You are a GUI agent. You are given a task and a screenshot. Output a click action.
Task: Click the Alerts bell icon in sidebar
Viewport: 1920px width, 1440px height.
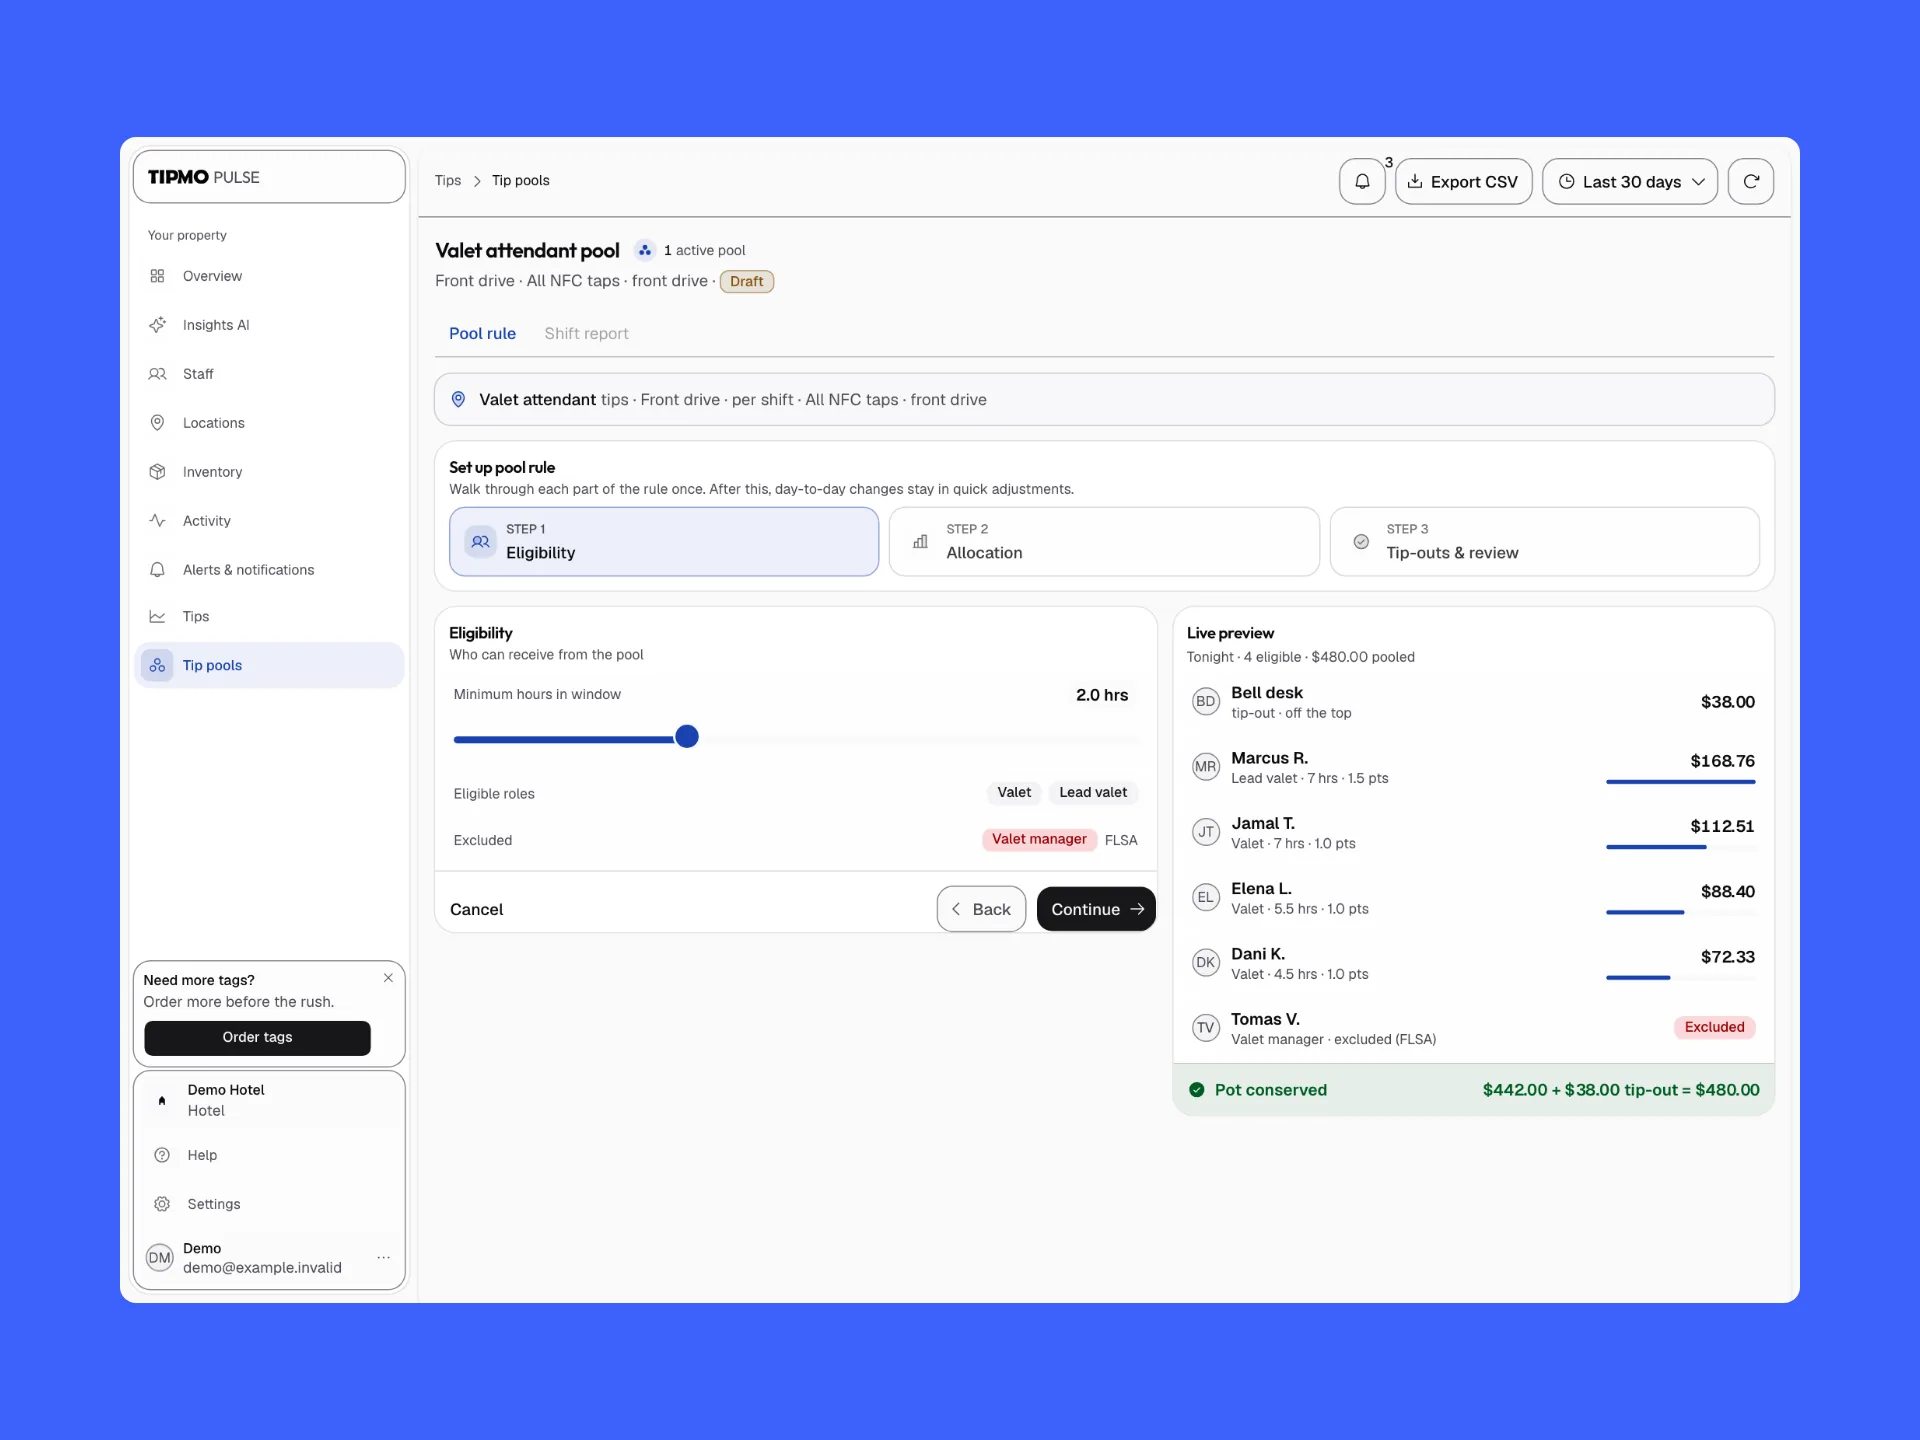157,570
